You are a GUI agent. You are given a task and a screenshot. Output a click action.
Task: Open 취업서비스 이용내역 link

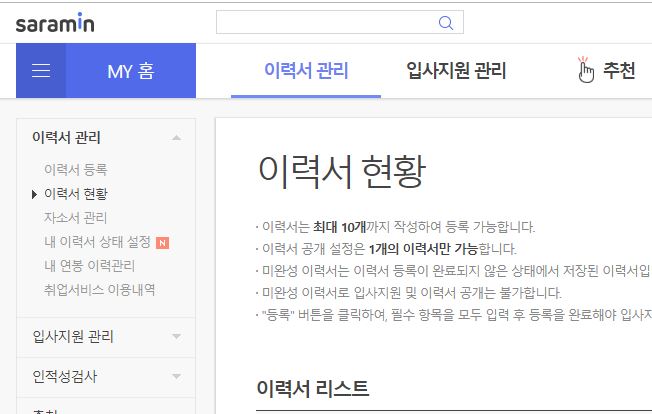pos(100,290)
